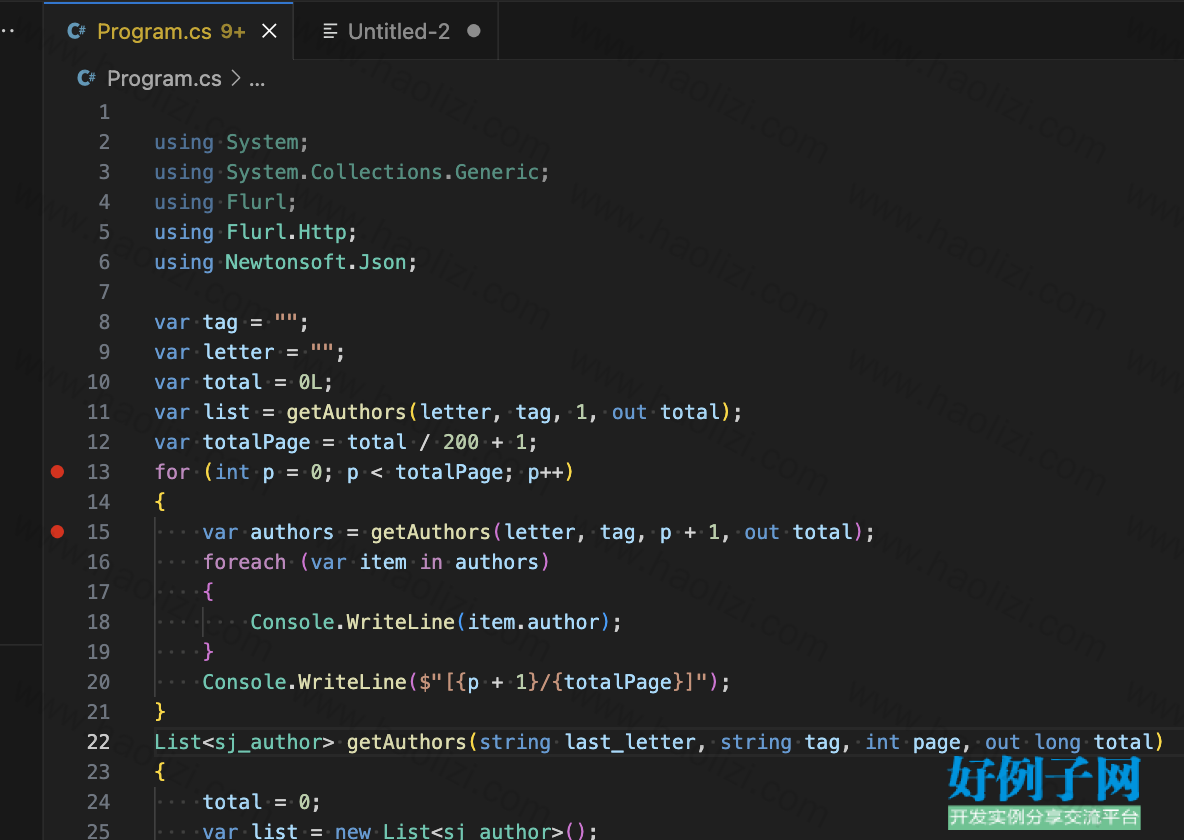
Task: Open the breadcrumb ellipsis symbol dropdown
Action: [257, 79]
